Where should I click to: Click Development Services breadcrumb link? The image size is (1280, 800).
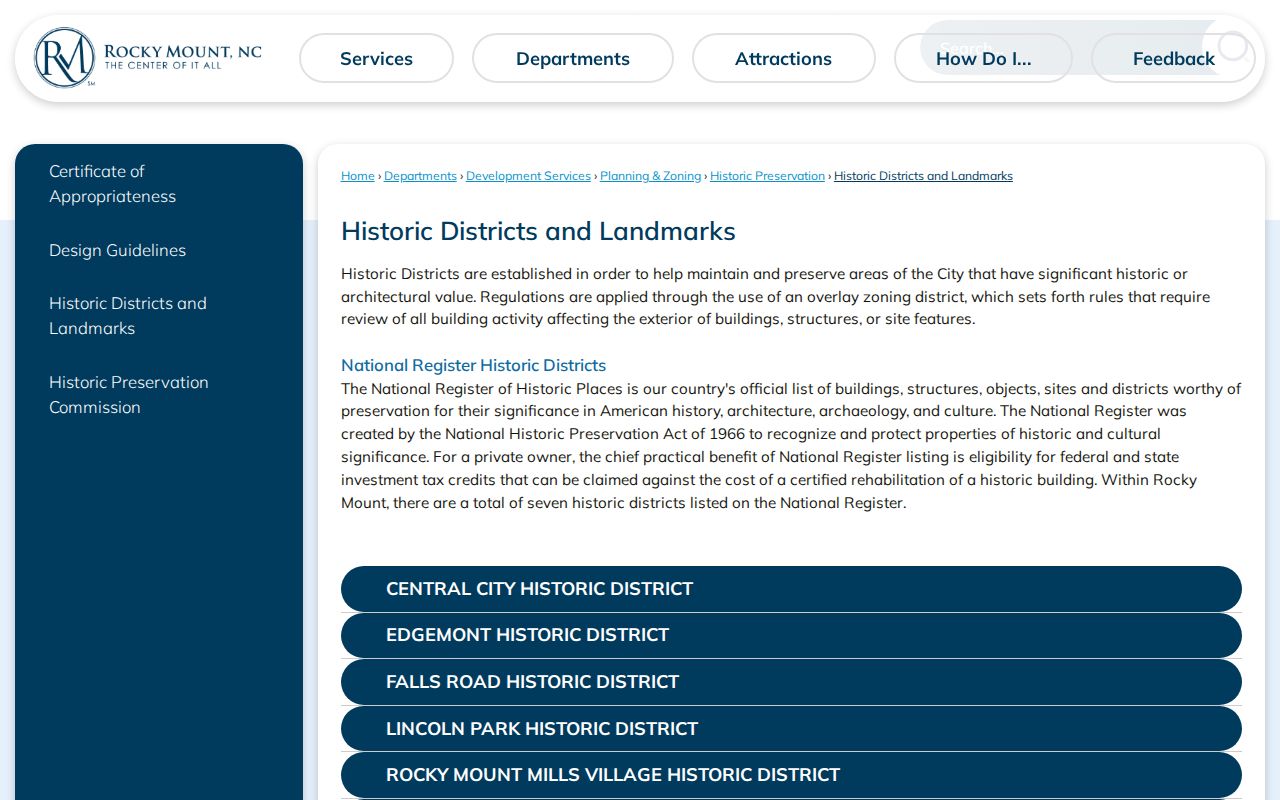coord(528,176)
